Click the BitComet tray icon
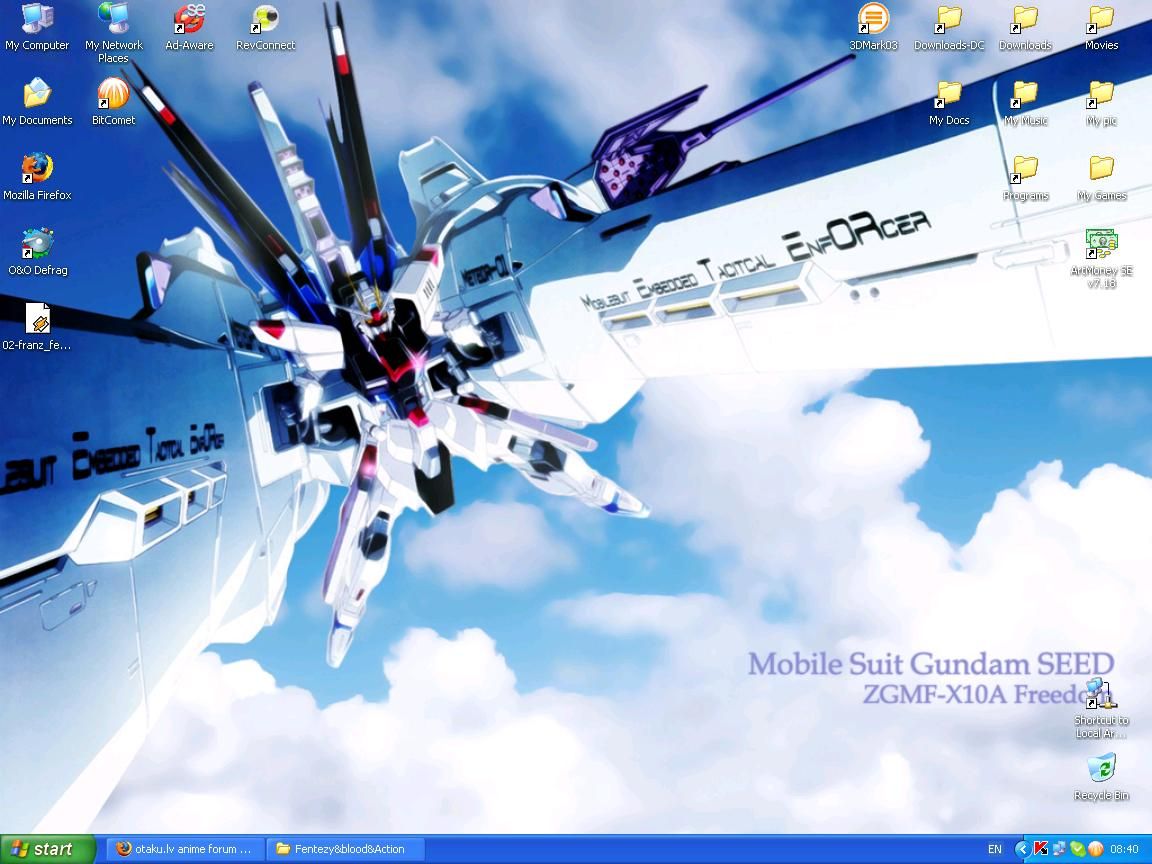Image resolution: width=1152 pixels, height=864 pixels. [1095, 849]
